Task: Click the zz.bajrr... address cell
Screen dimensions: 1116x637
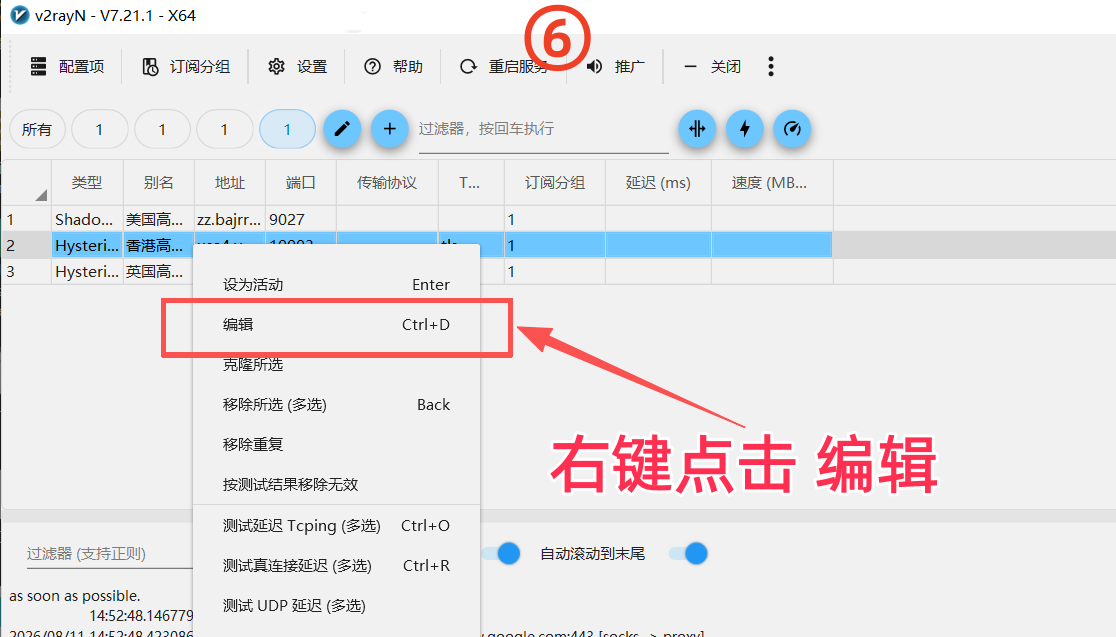Action: 230,219
